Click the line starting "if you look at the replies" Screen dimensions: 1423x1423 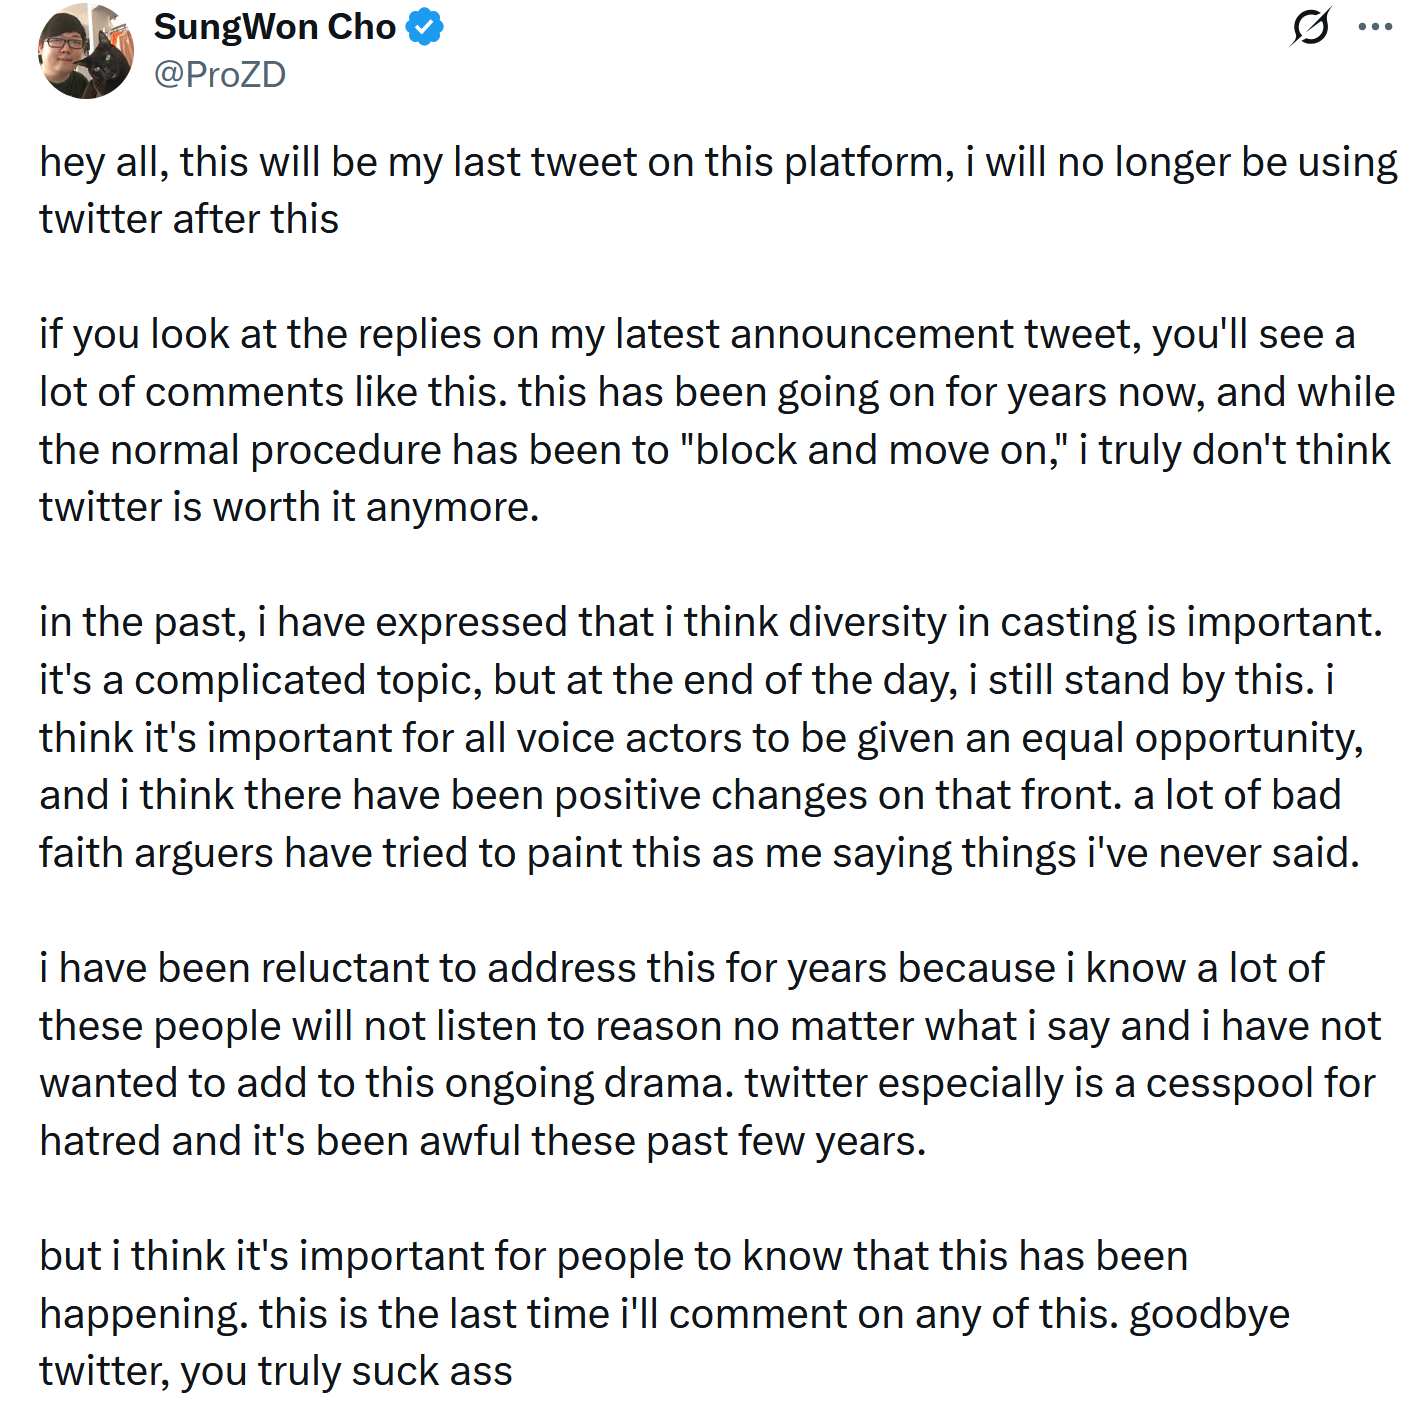coord(697,335)
